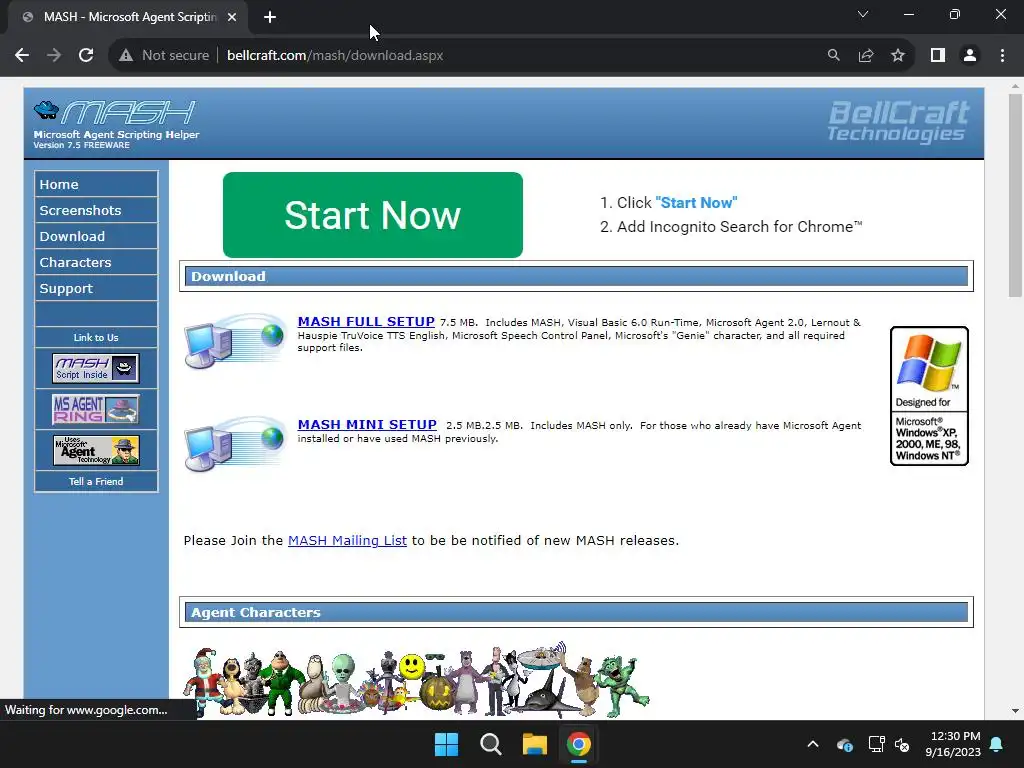Click the Tell a Friend link
The width and height of the screenshot is (1024, 768).
pos(96,481)
